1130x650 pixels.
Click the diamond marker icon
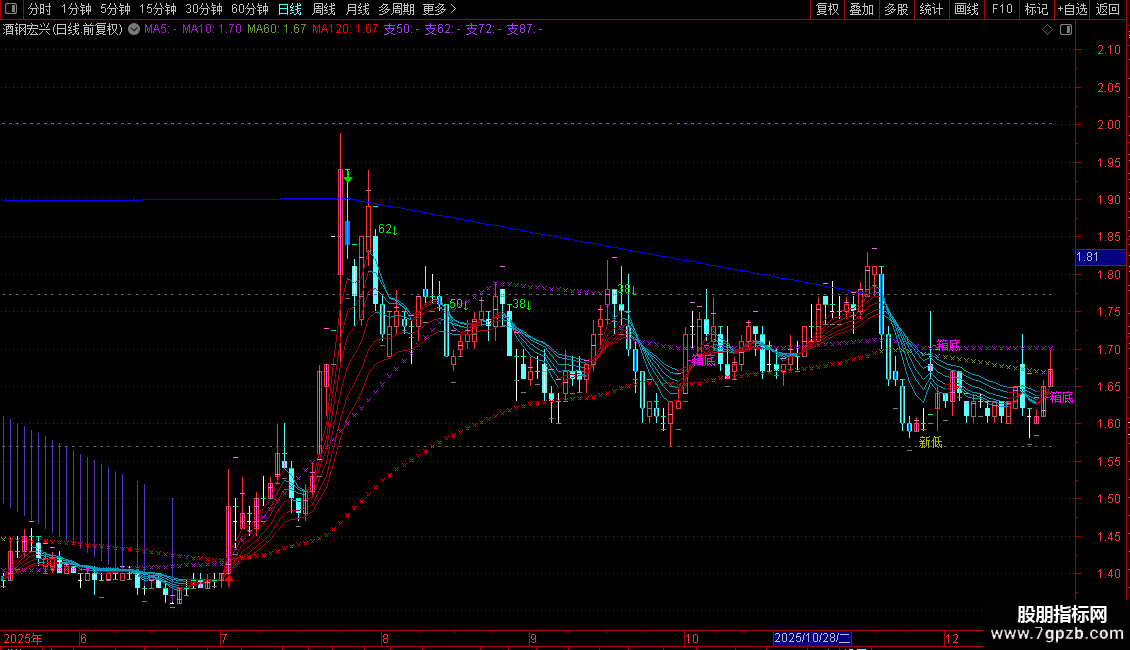pyautogui.click(x=1048, y=30)
